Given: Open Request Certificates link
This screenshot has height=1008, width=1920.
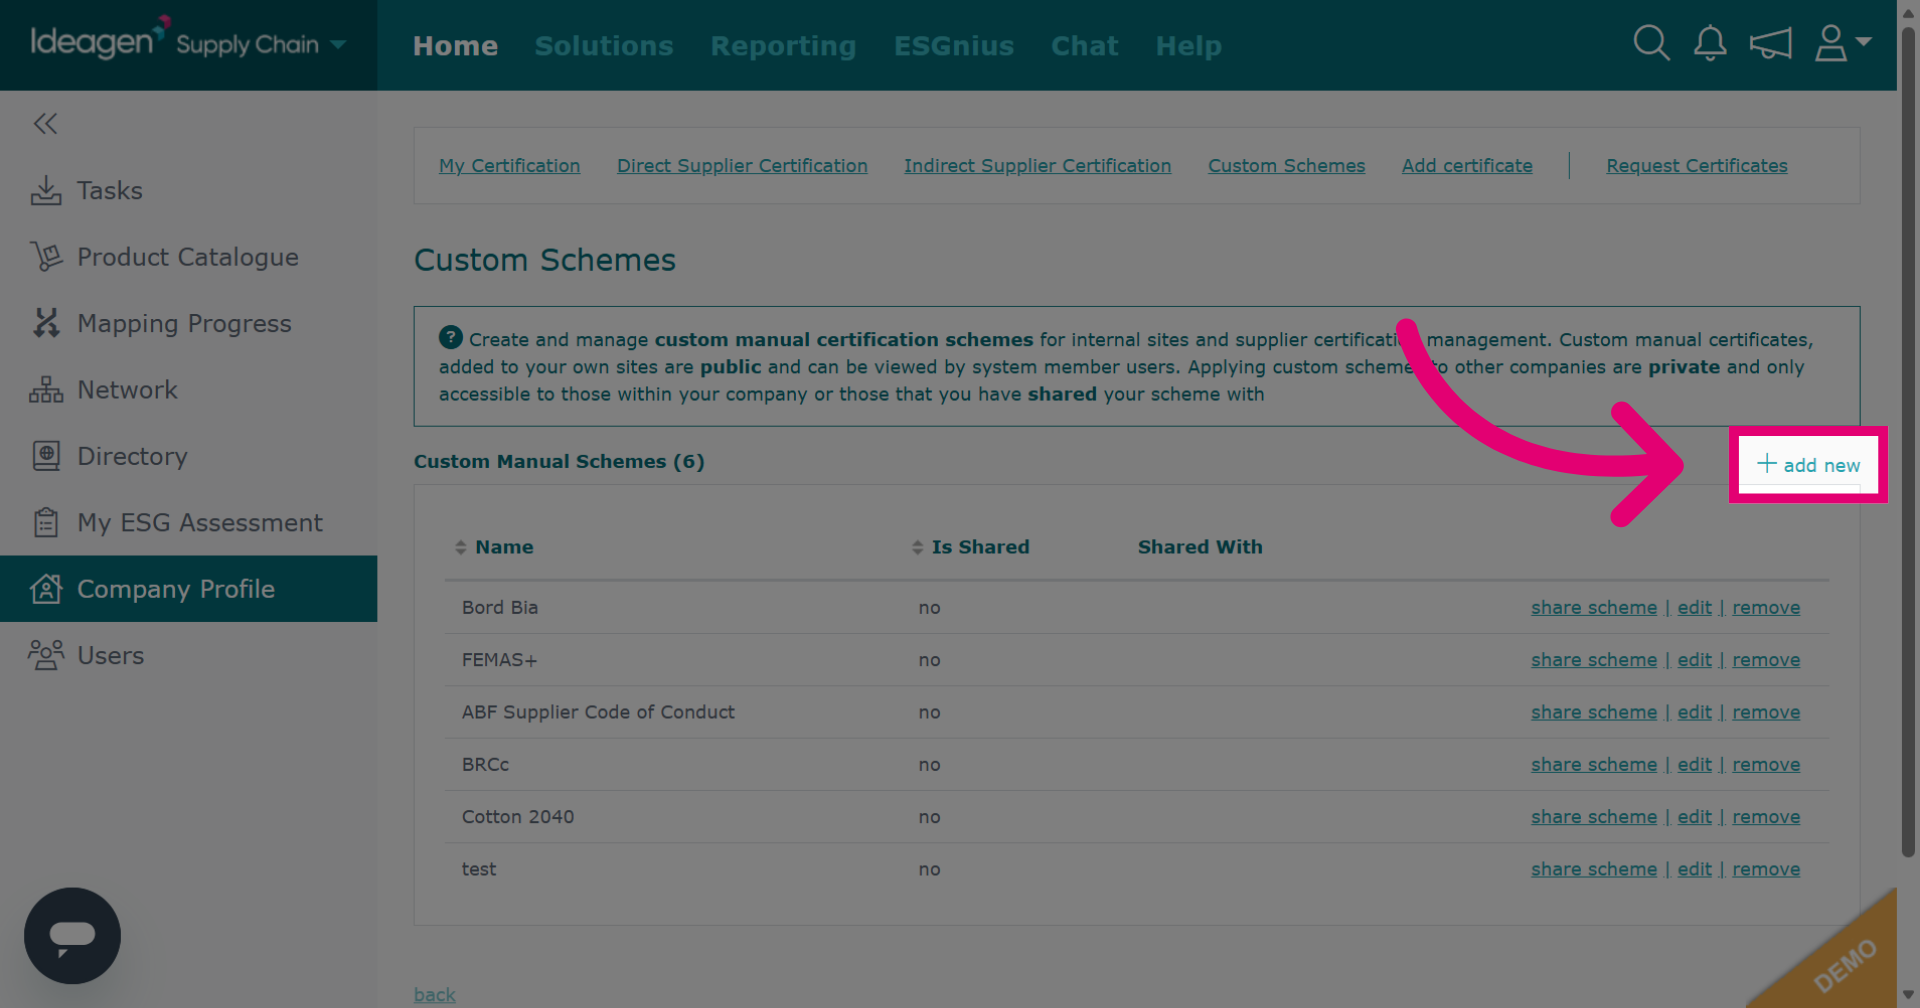Looking at the screenshot, I should pyautogui.click(x=1697, y=166).
